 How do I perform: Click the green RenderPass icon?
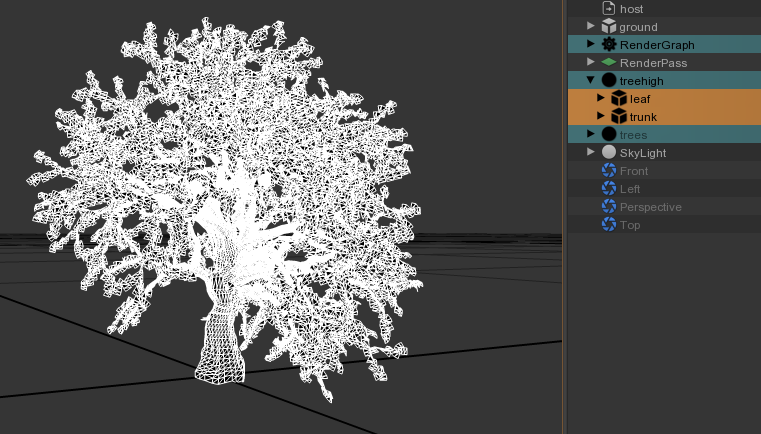pos(608,63)
